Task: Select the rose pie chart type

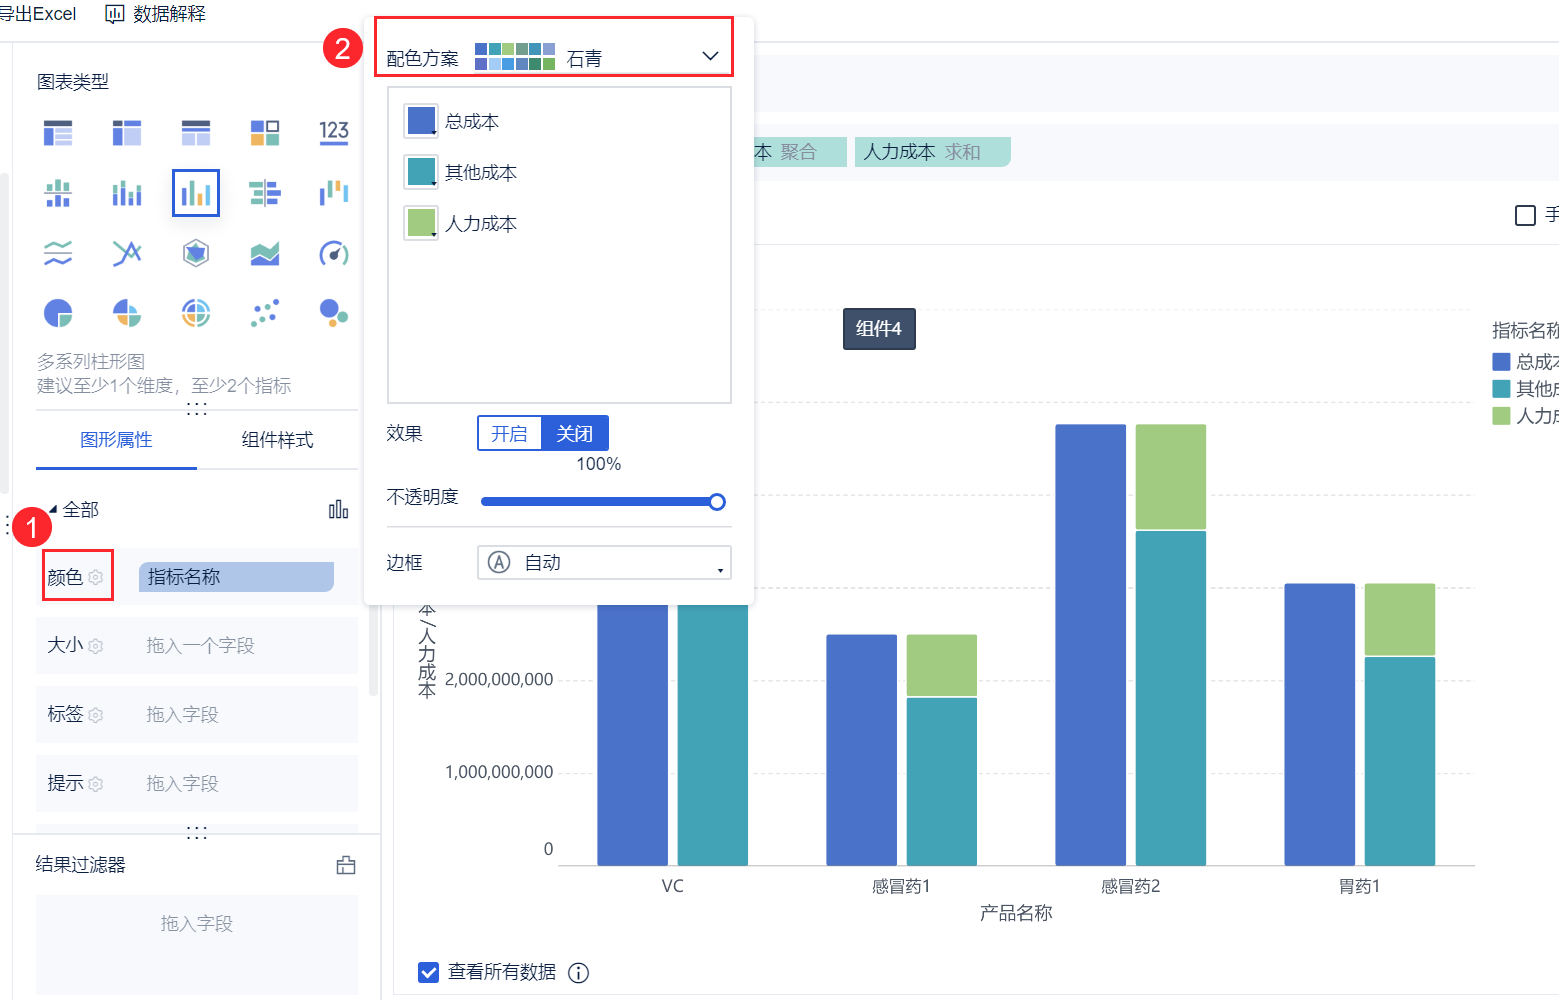Action: coord(127,313)
